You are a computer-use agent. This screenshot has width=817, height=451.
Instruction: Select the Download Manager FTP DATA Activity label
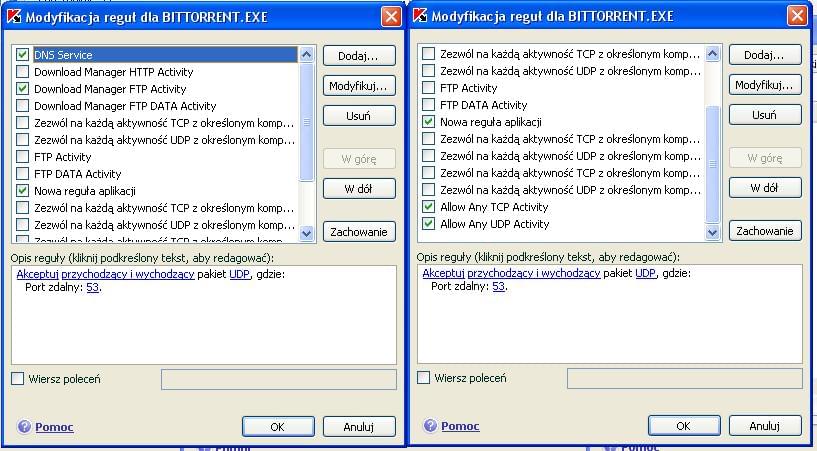(x=125, y=106)
